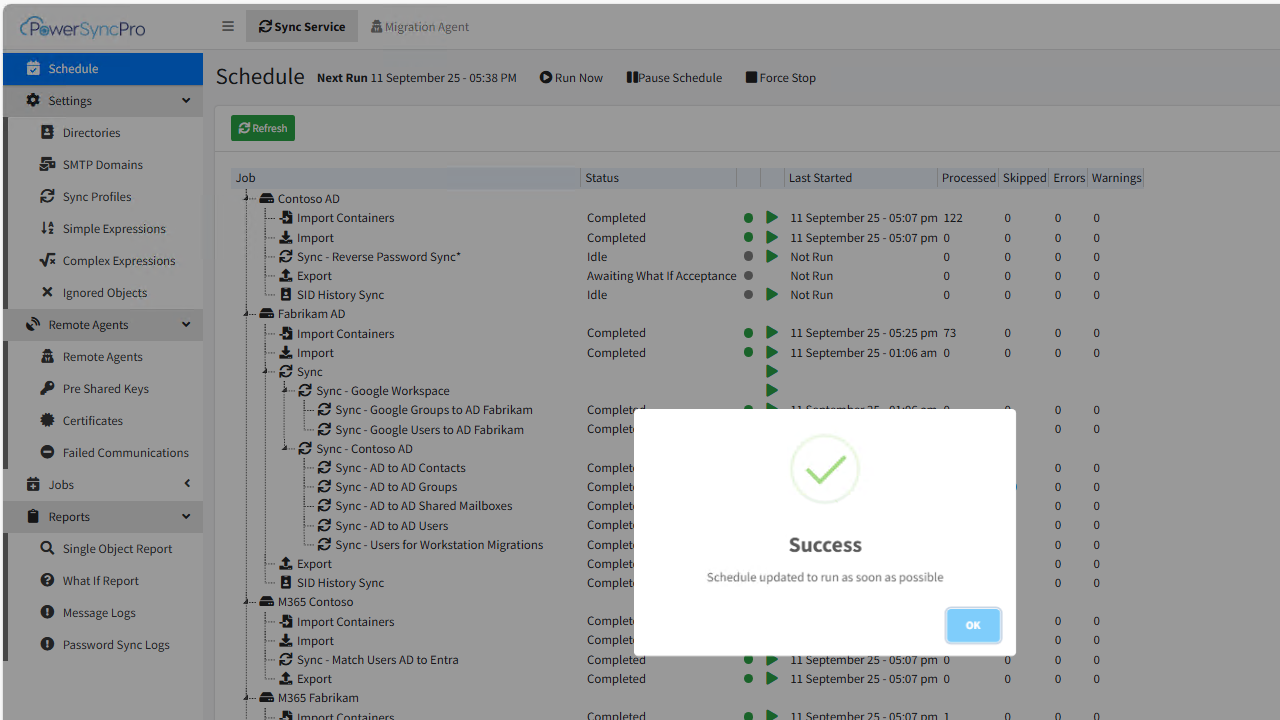Click the Password Sync Logs icon
The width and height of the screenshot is (1280, 720).
[47, 645]
